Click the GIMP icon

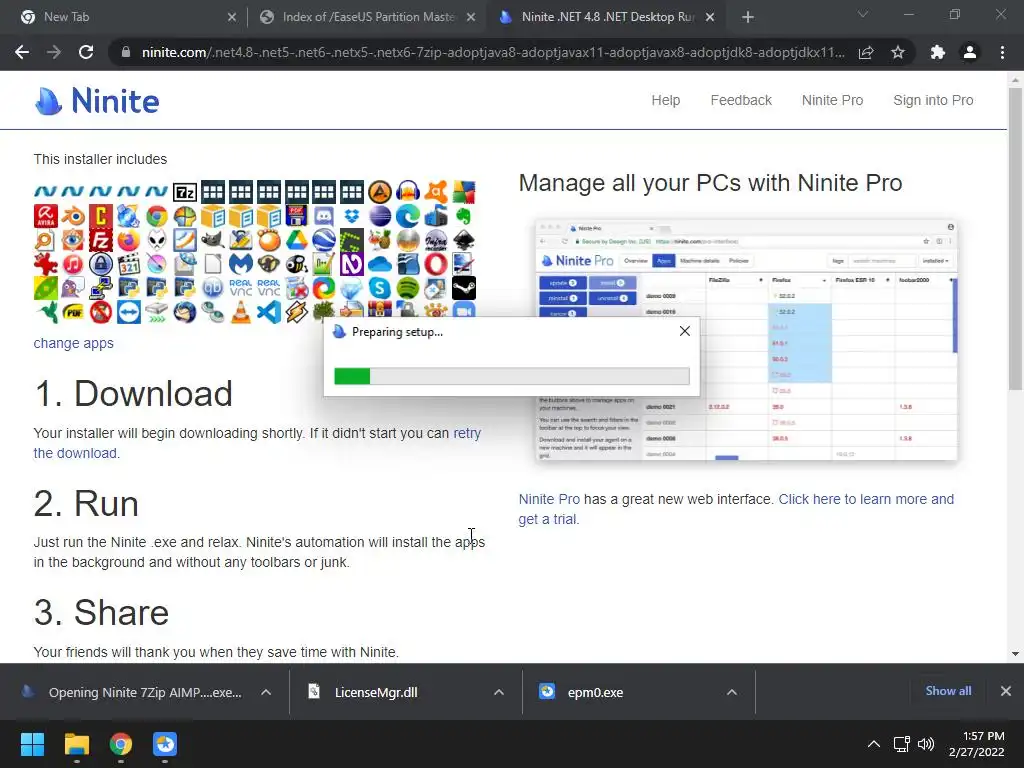pyautogui.click(x=213, y=240)
